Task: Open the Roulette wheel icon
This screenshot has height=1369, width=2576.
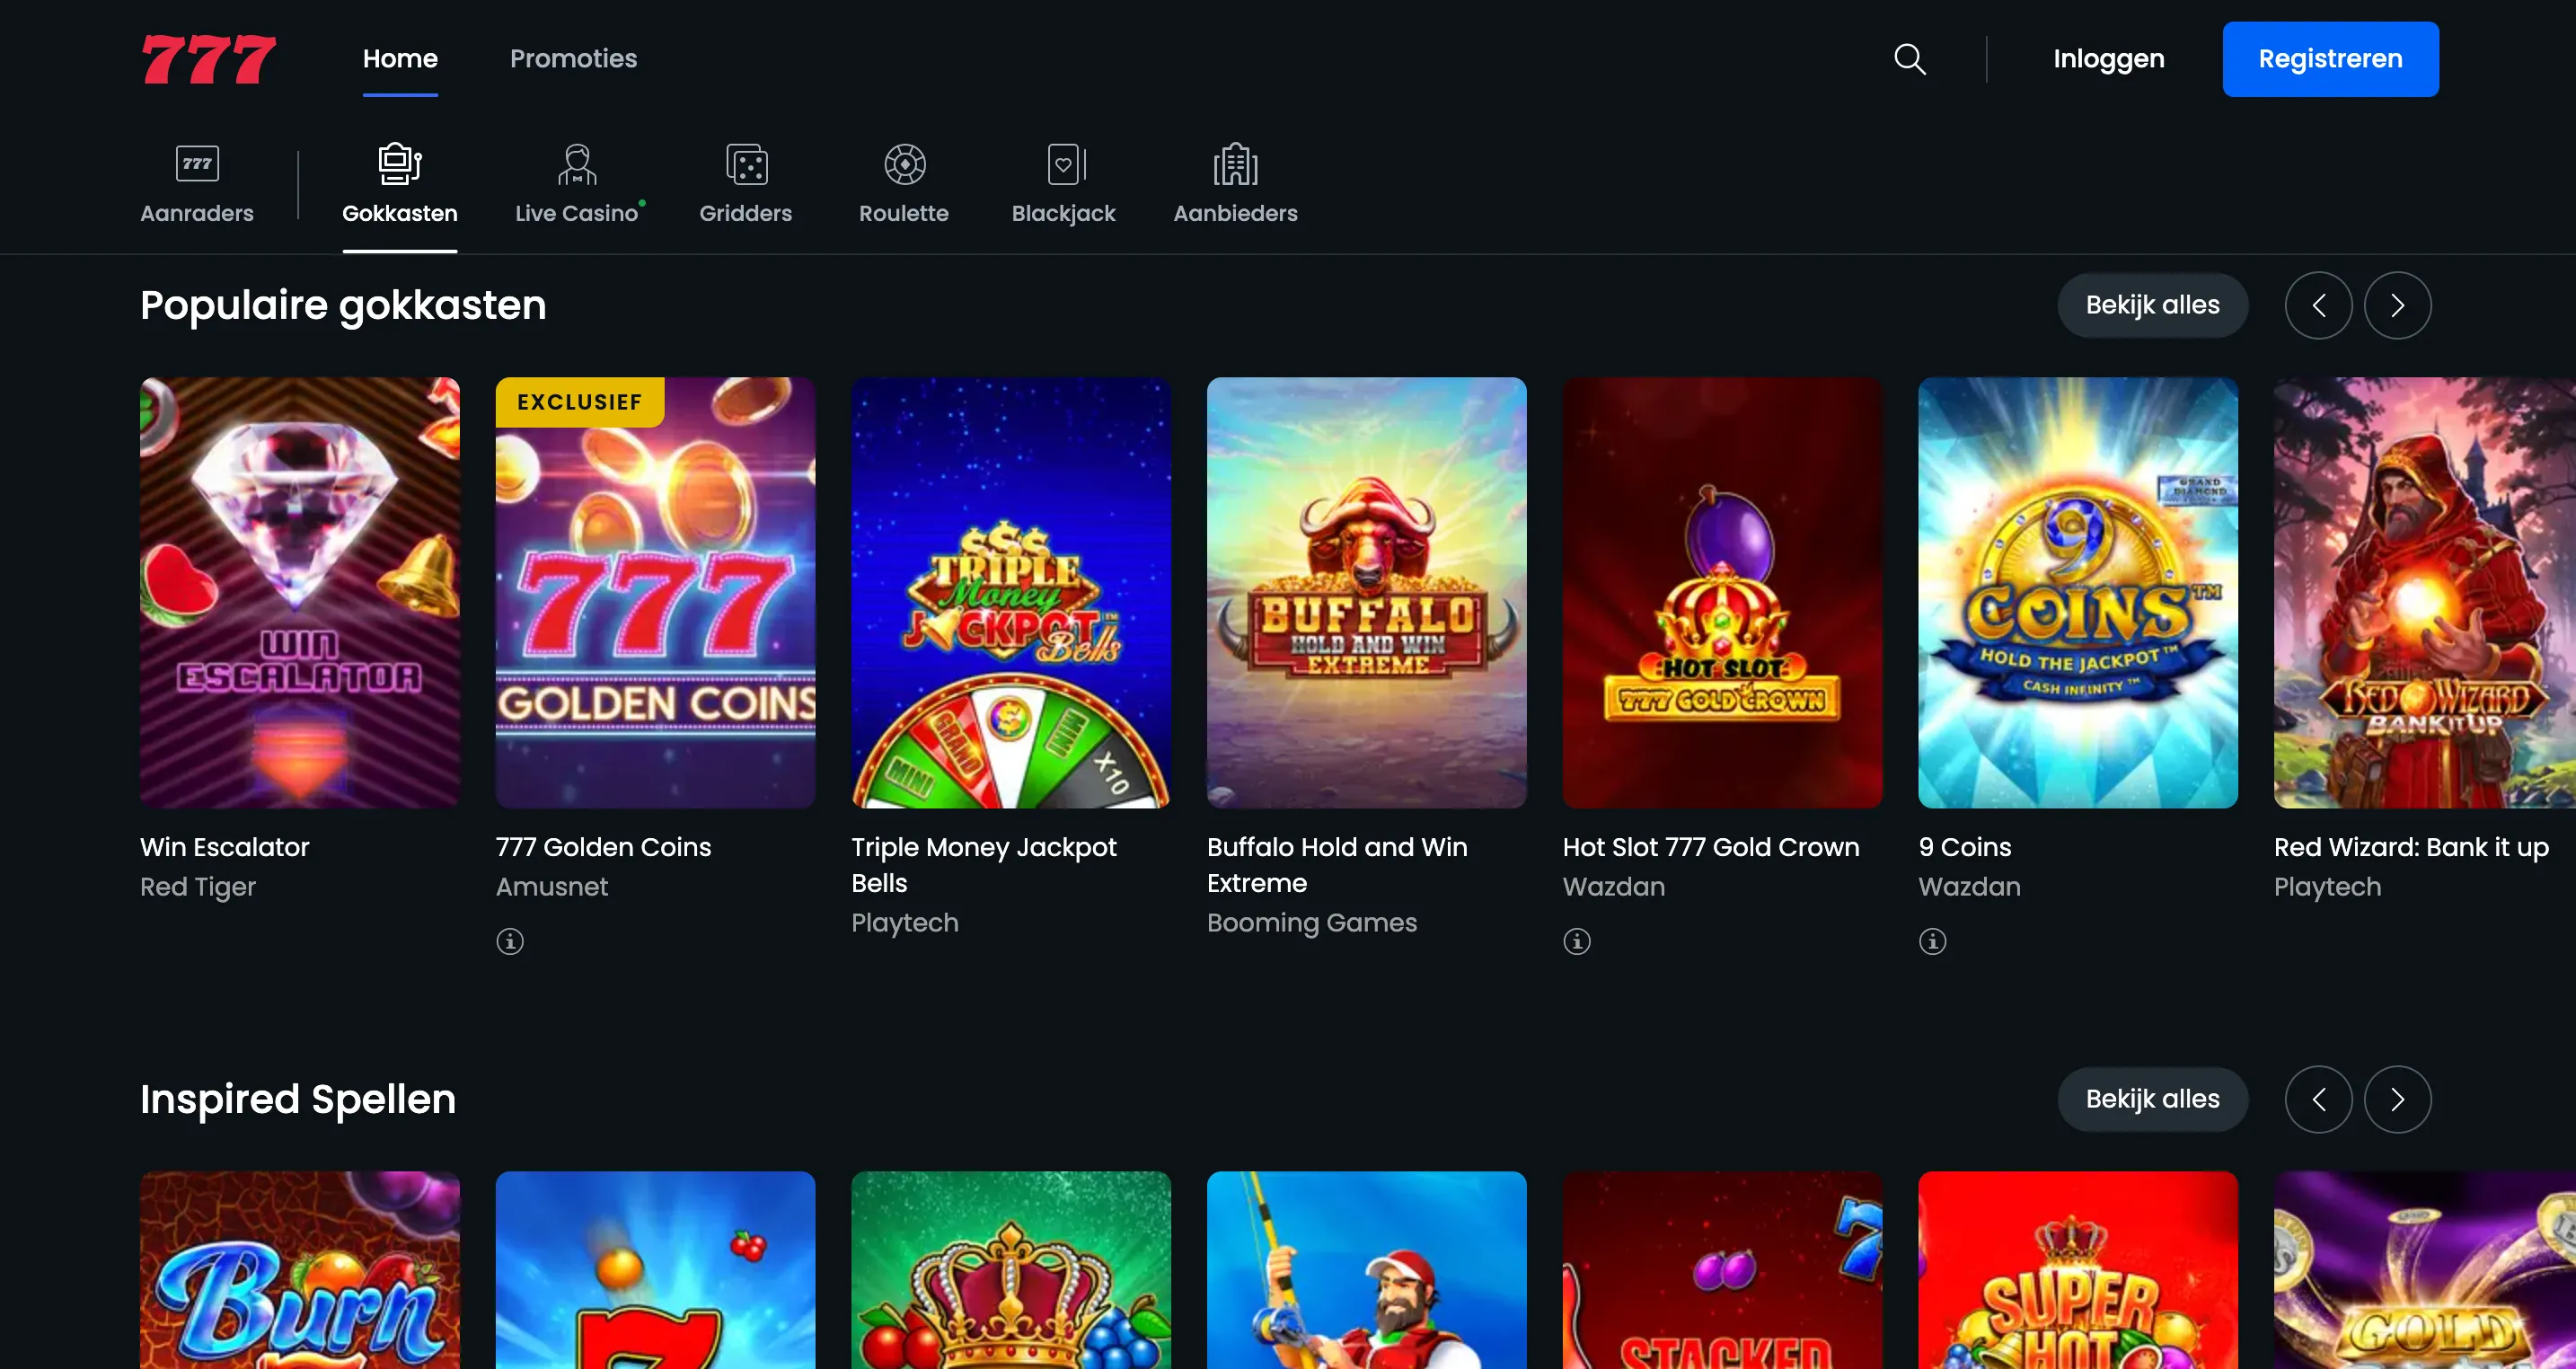Action: pos(904,164)
